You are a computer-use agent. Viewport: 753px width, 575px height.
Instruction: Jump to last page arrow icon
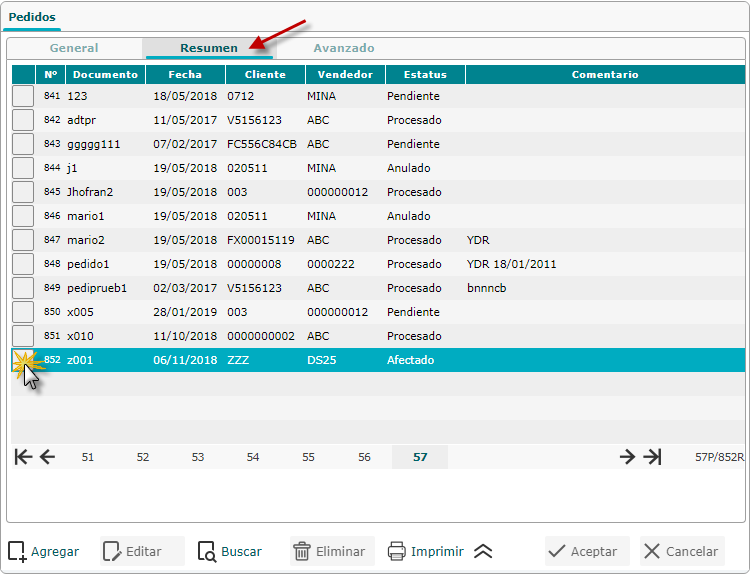coord(652,457)
